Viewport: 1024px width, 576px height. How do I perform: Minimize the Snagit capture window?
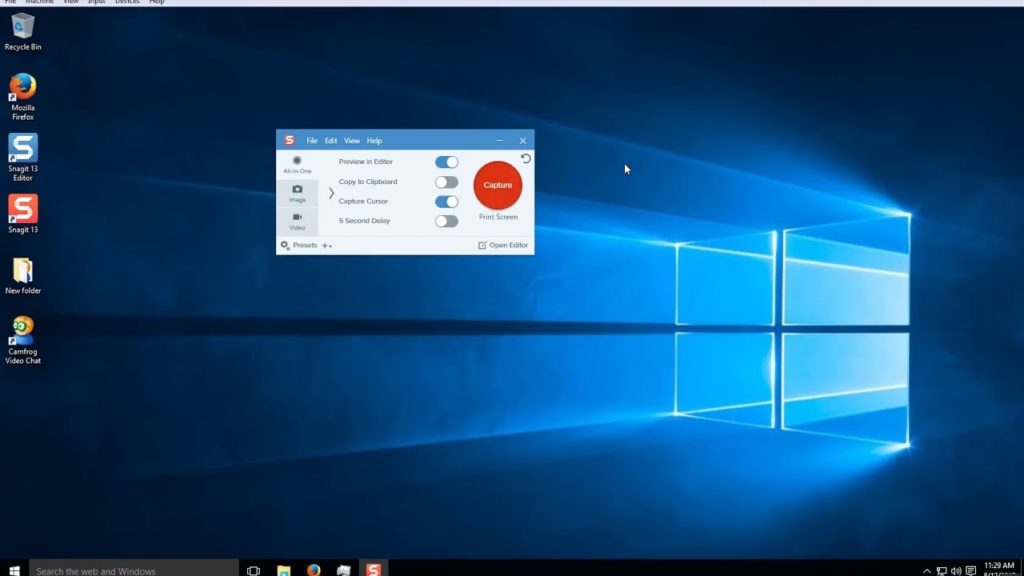pos(500,140)
